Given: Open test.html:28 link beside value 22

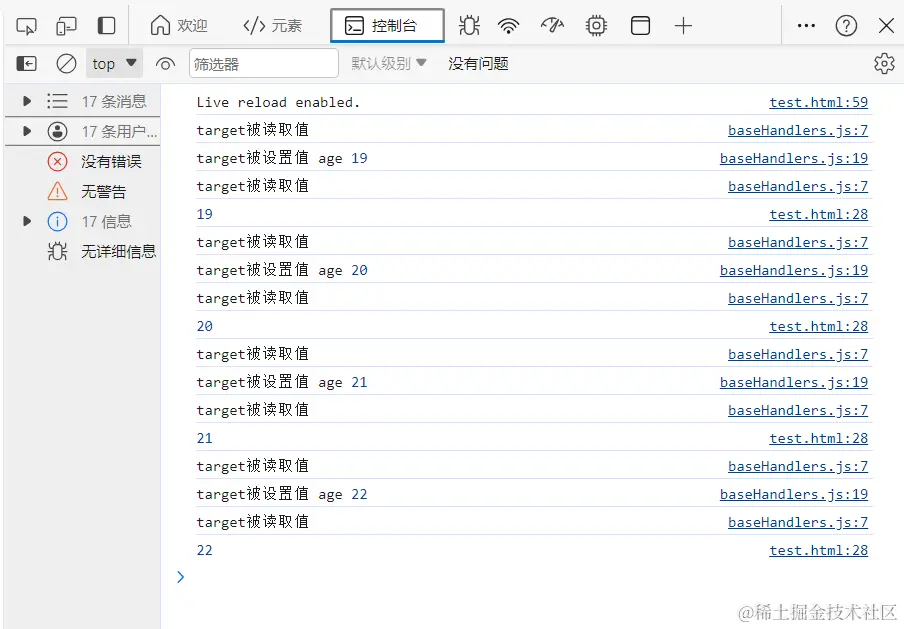Looking at the screenshot, I should [818, 550].
